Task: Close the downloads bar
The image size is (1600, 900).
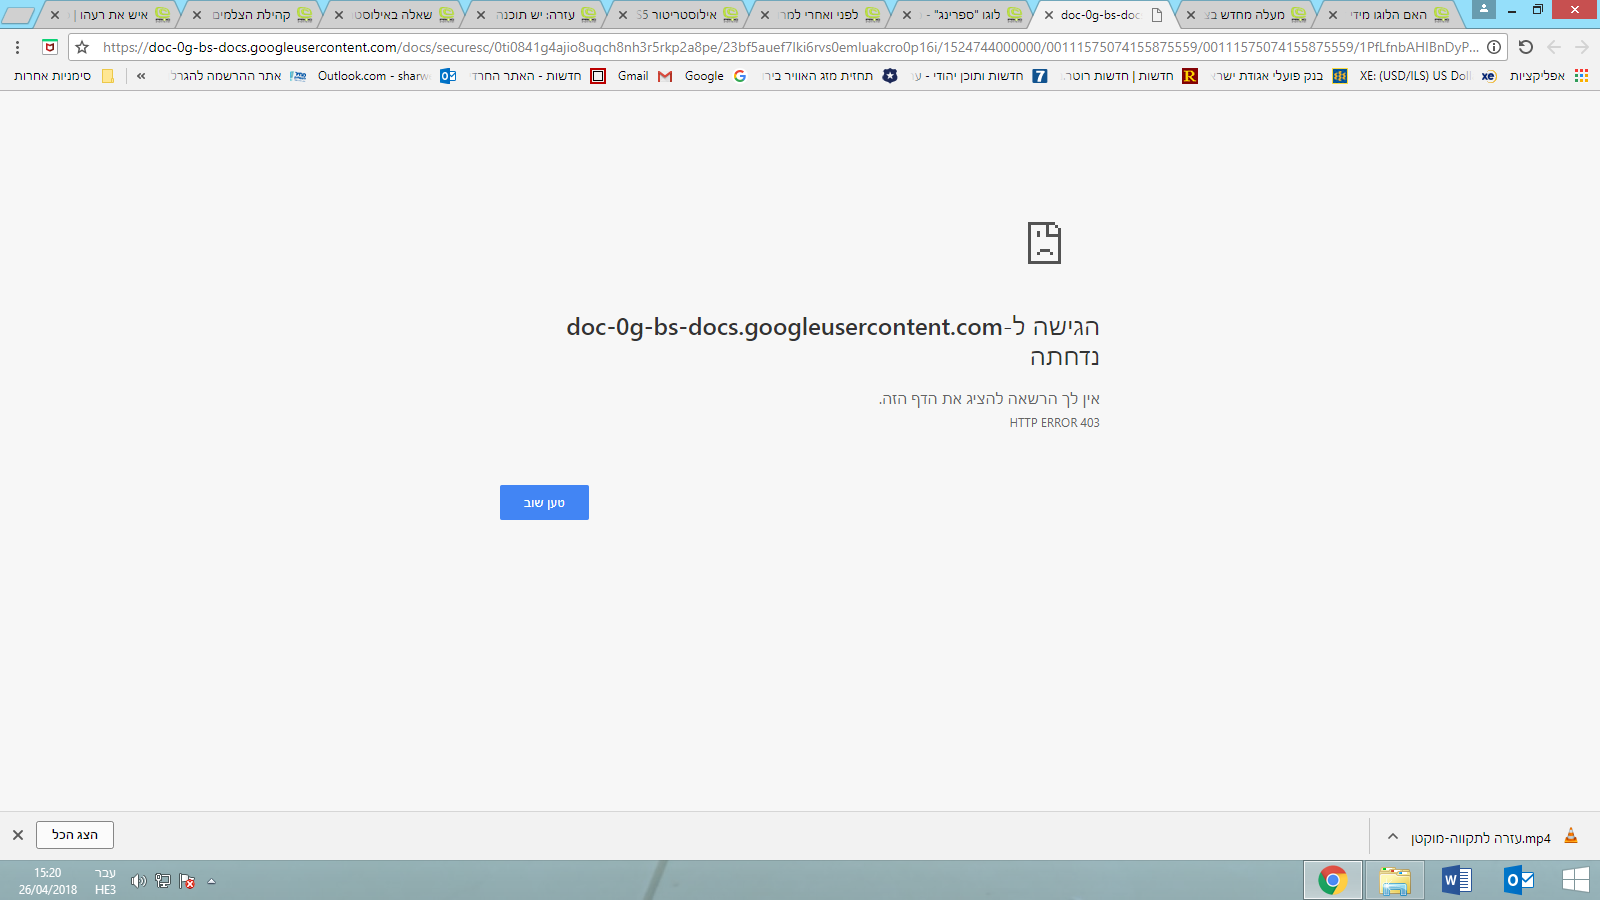Action: pyautogui.click(x=18, y=835)
